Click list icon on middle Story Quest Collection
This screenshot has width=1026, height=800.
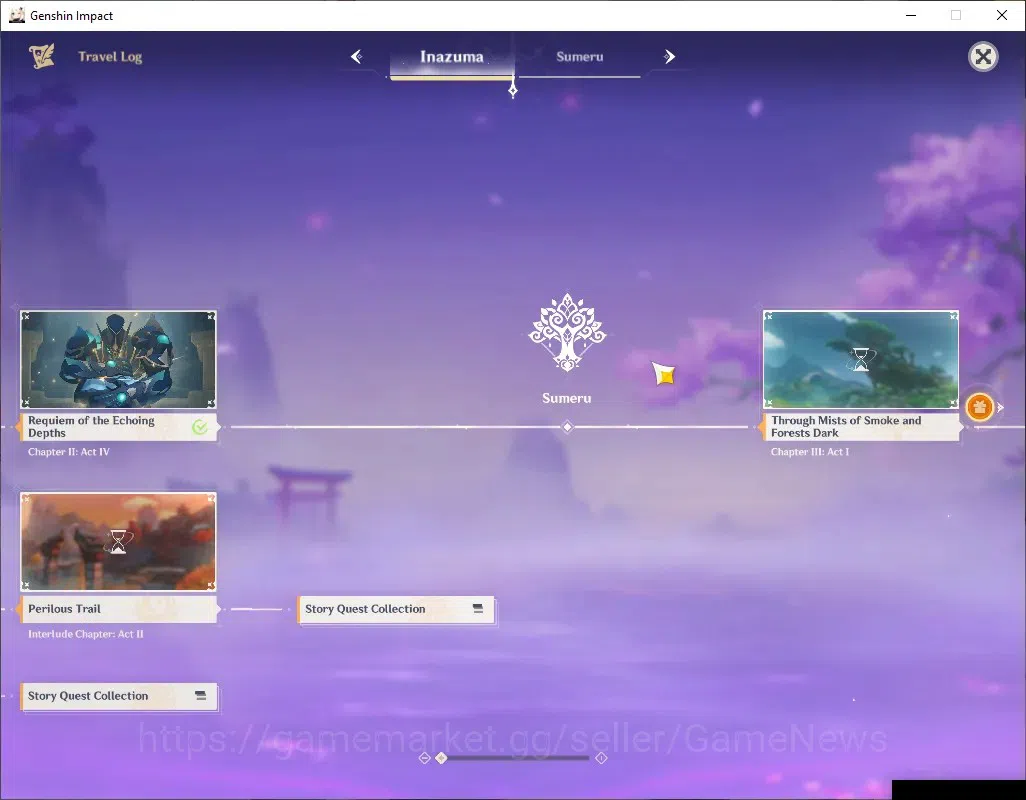pyautogui.click(x=478, y=608)
